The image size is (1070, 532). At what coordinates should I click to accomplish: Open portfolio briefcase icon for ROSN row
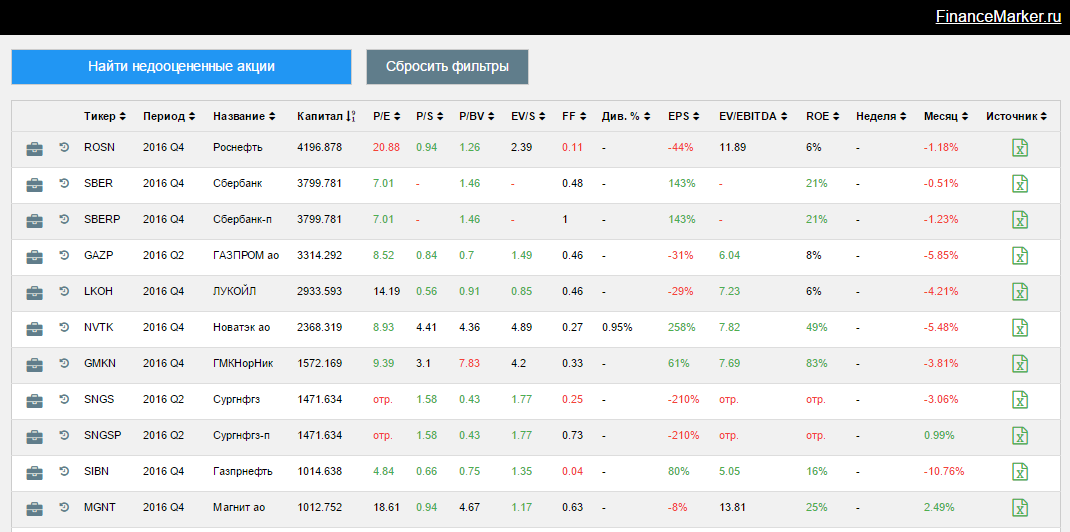click(x=34, y=148)
